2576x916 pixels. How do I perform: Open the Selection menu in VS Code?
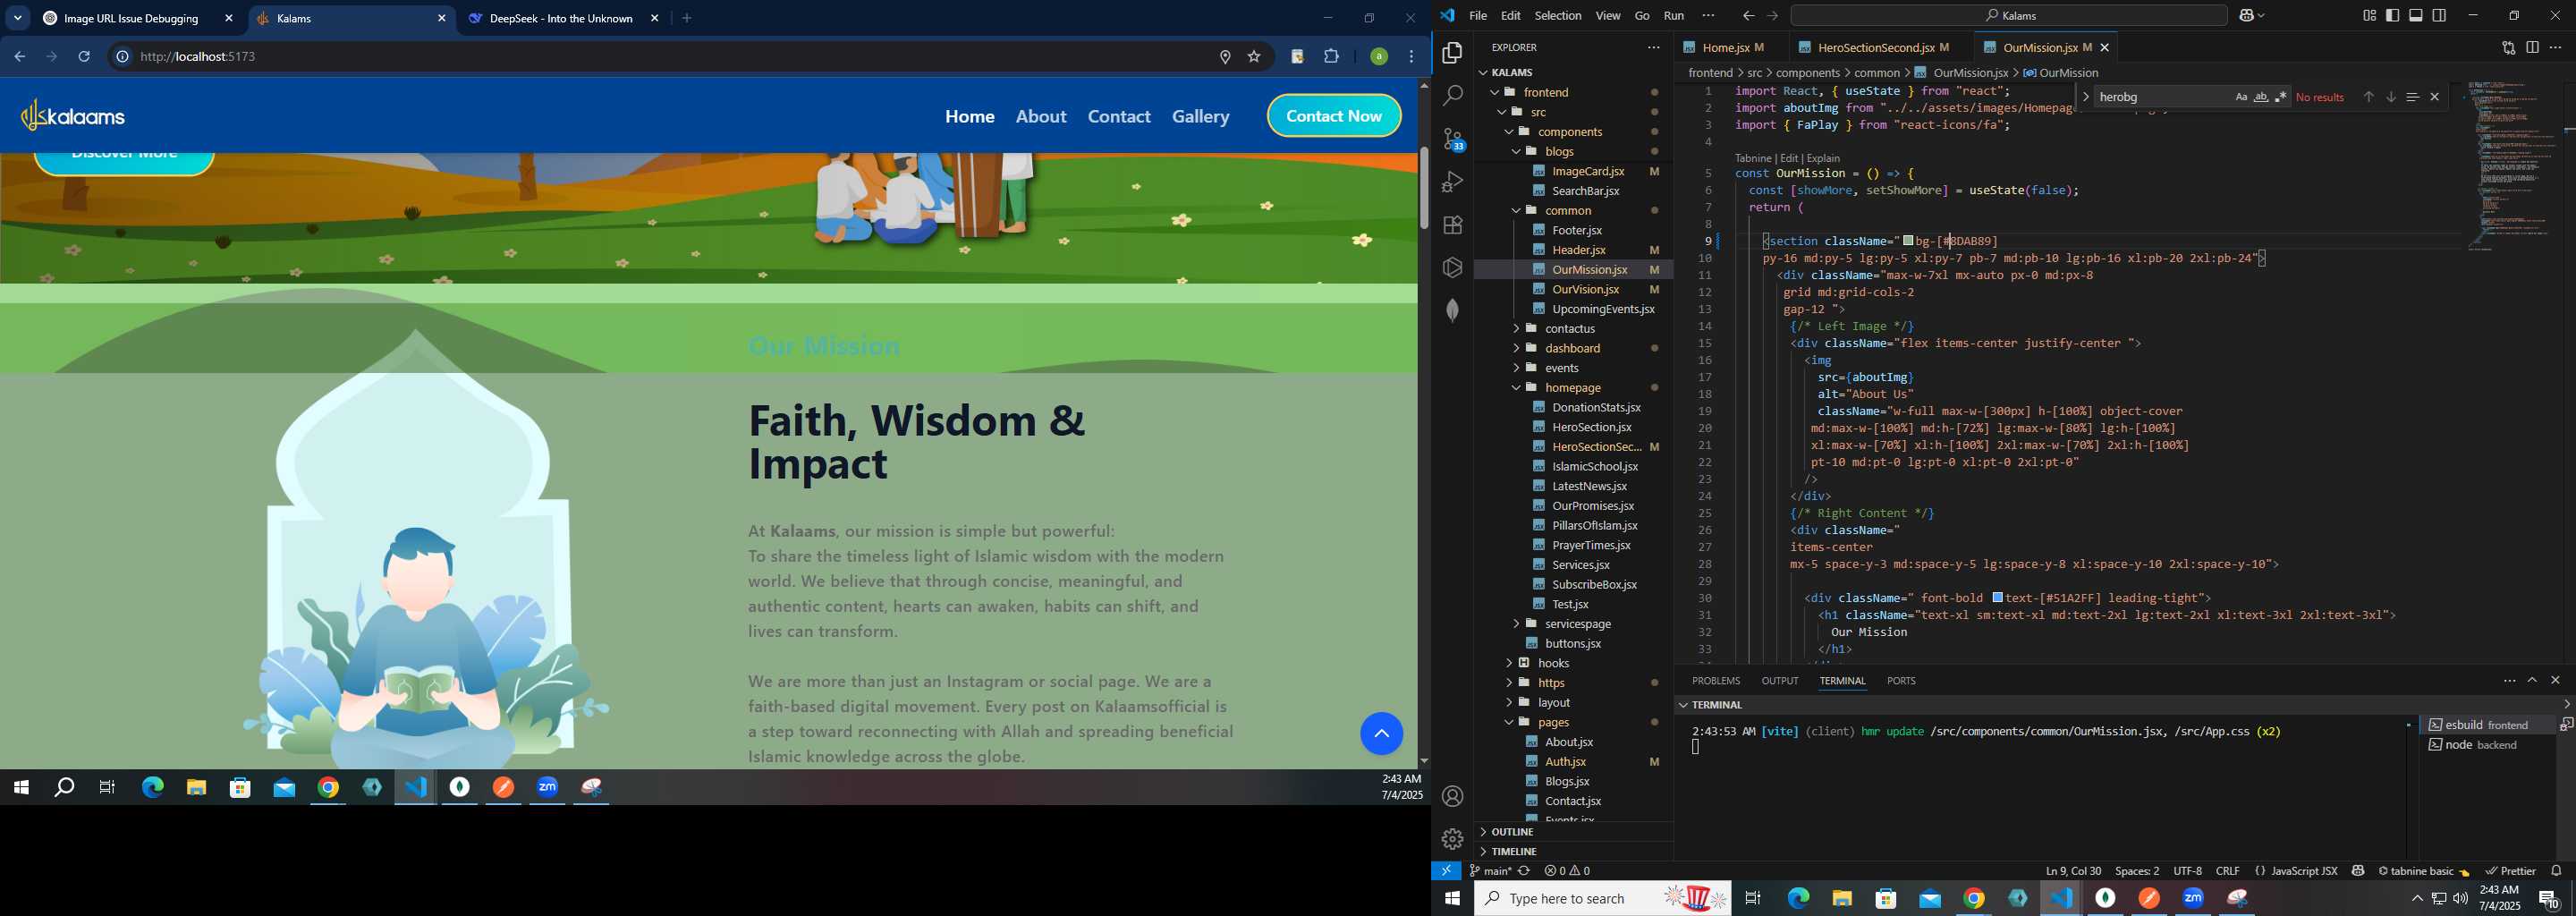(1558, 16)
